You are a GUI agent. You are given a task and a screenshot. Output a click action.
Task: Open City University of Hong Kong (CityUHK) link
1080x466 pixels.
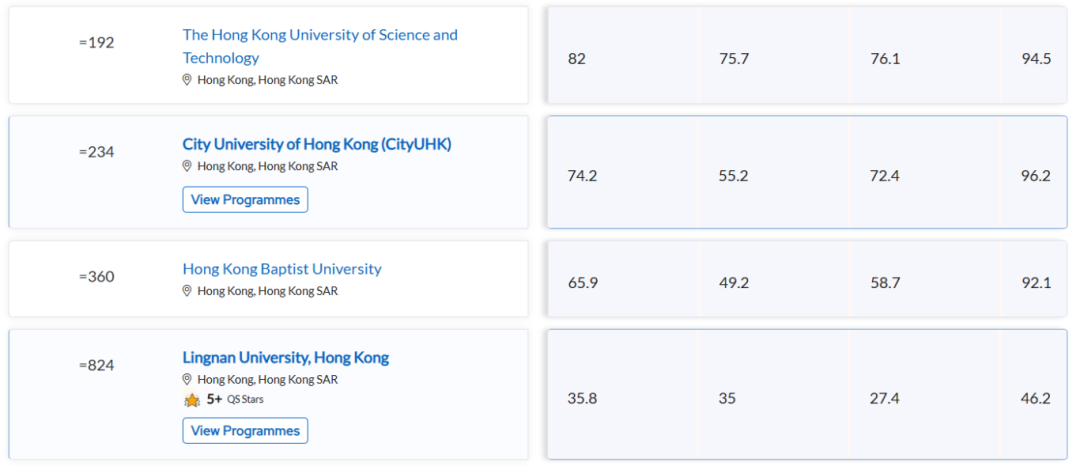[317, 145]
